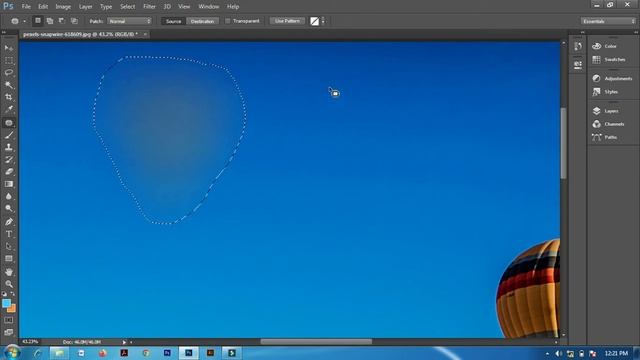
Task: Click the Source patch button
Action: point(173,21)
